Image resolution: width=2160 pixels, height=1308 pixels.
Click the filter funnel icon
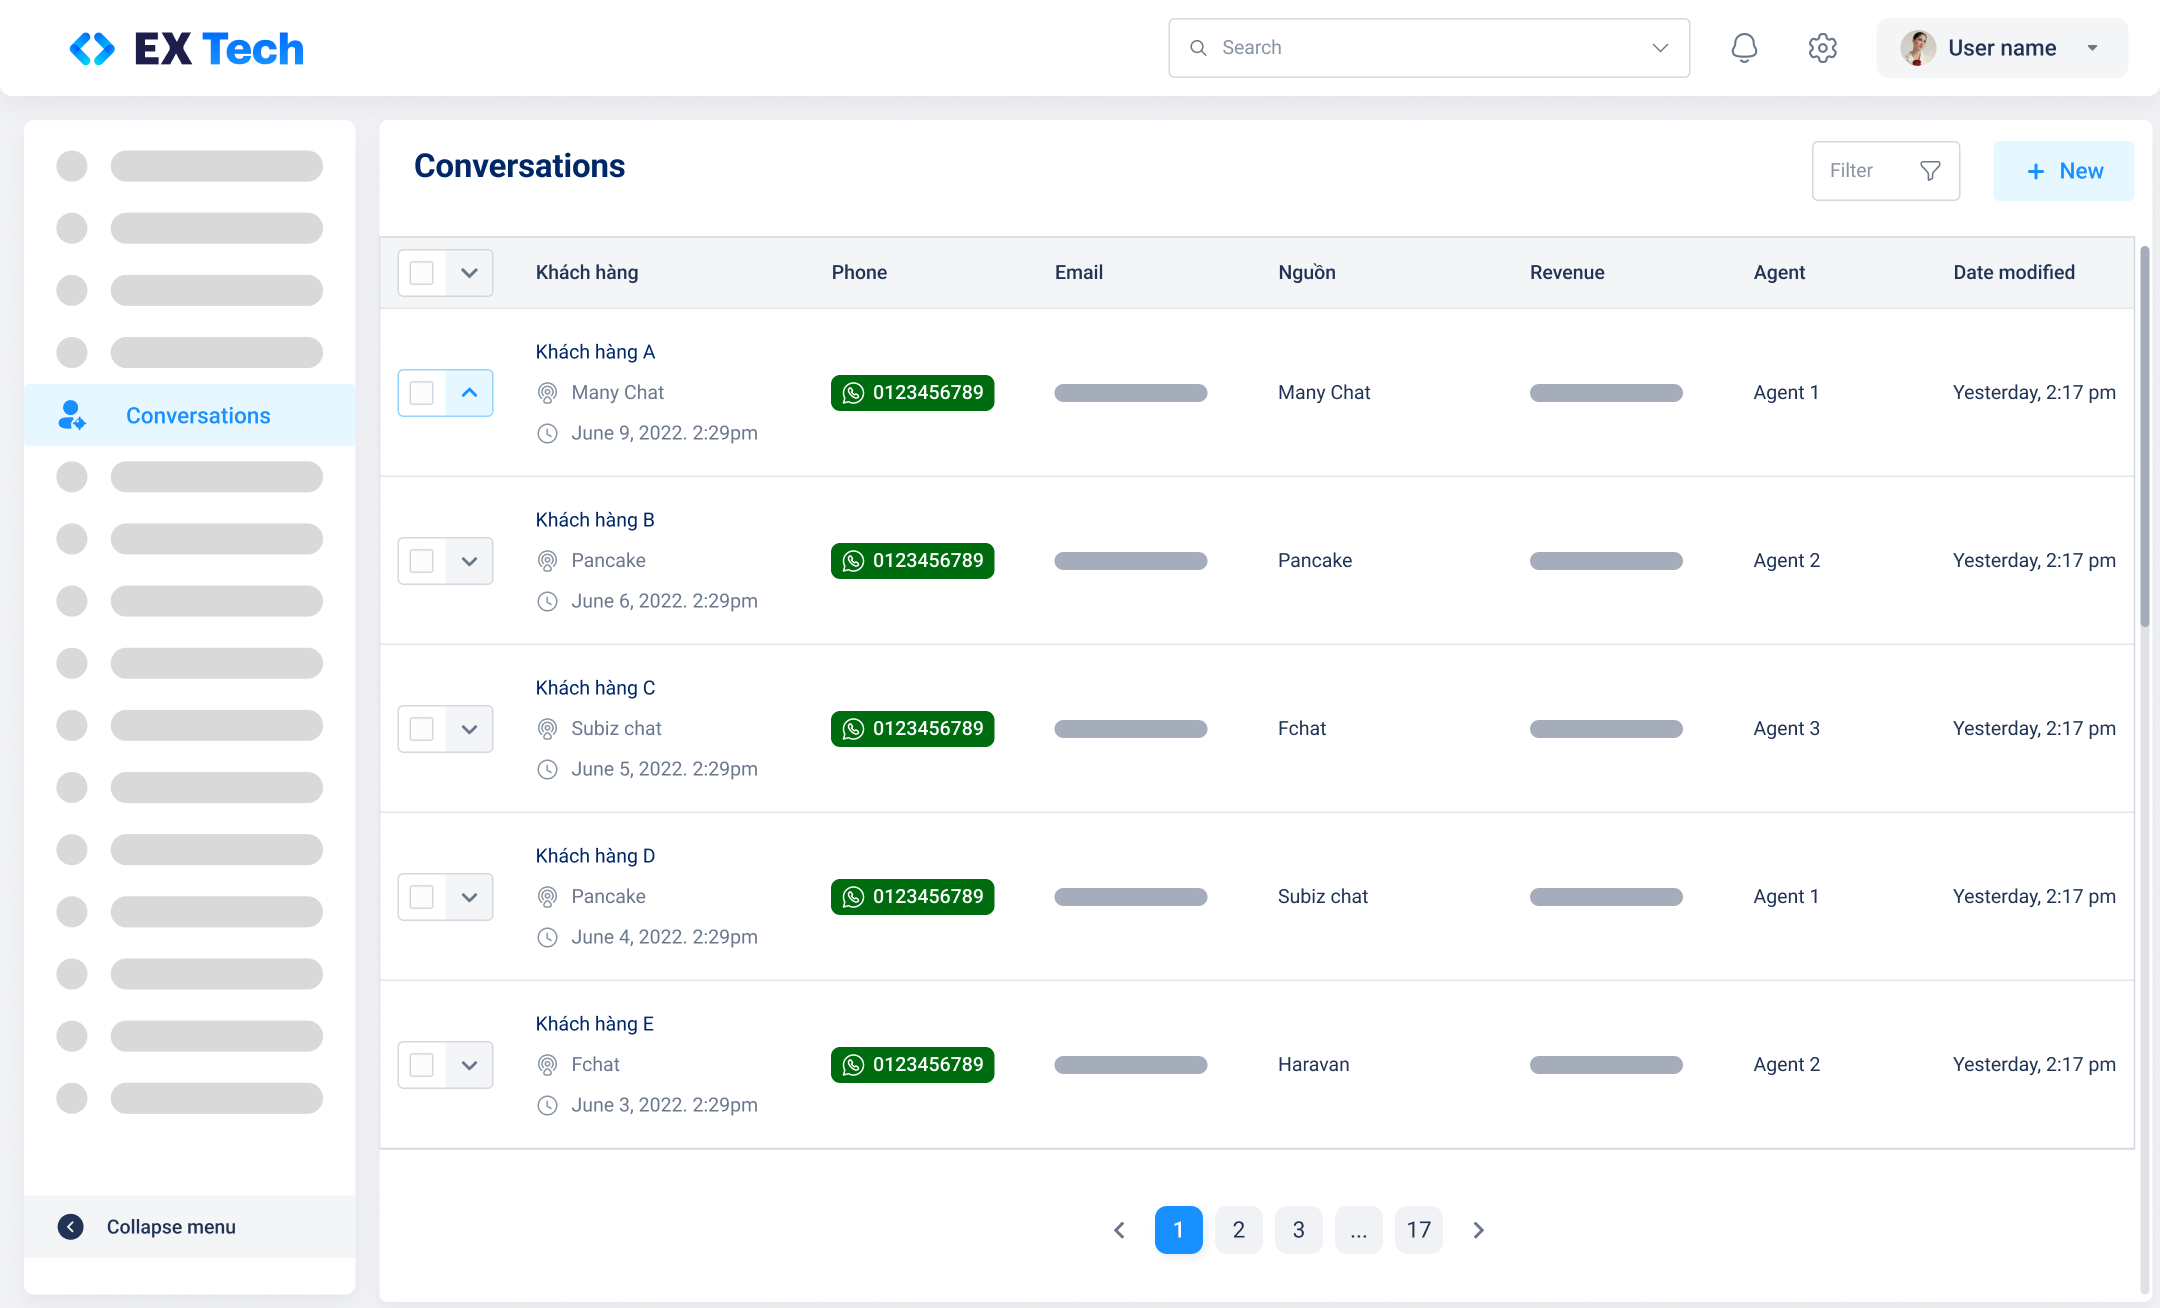(1930, 171)
